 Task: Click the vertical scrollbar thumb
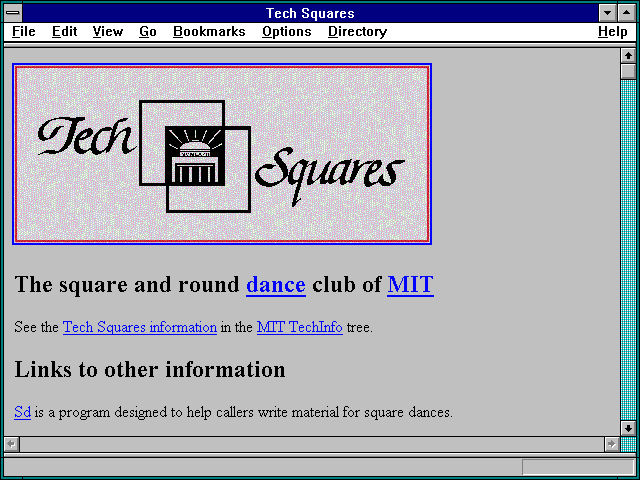point(628,71)
